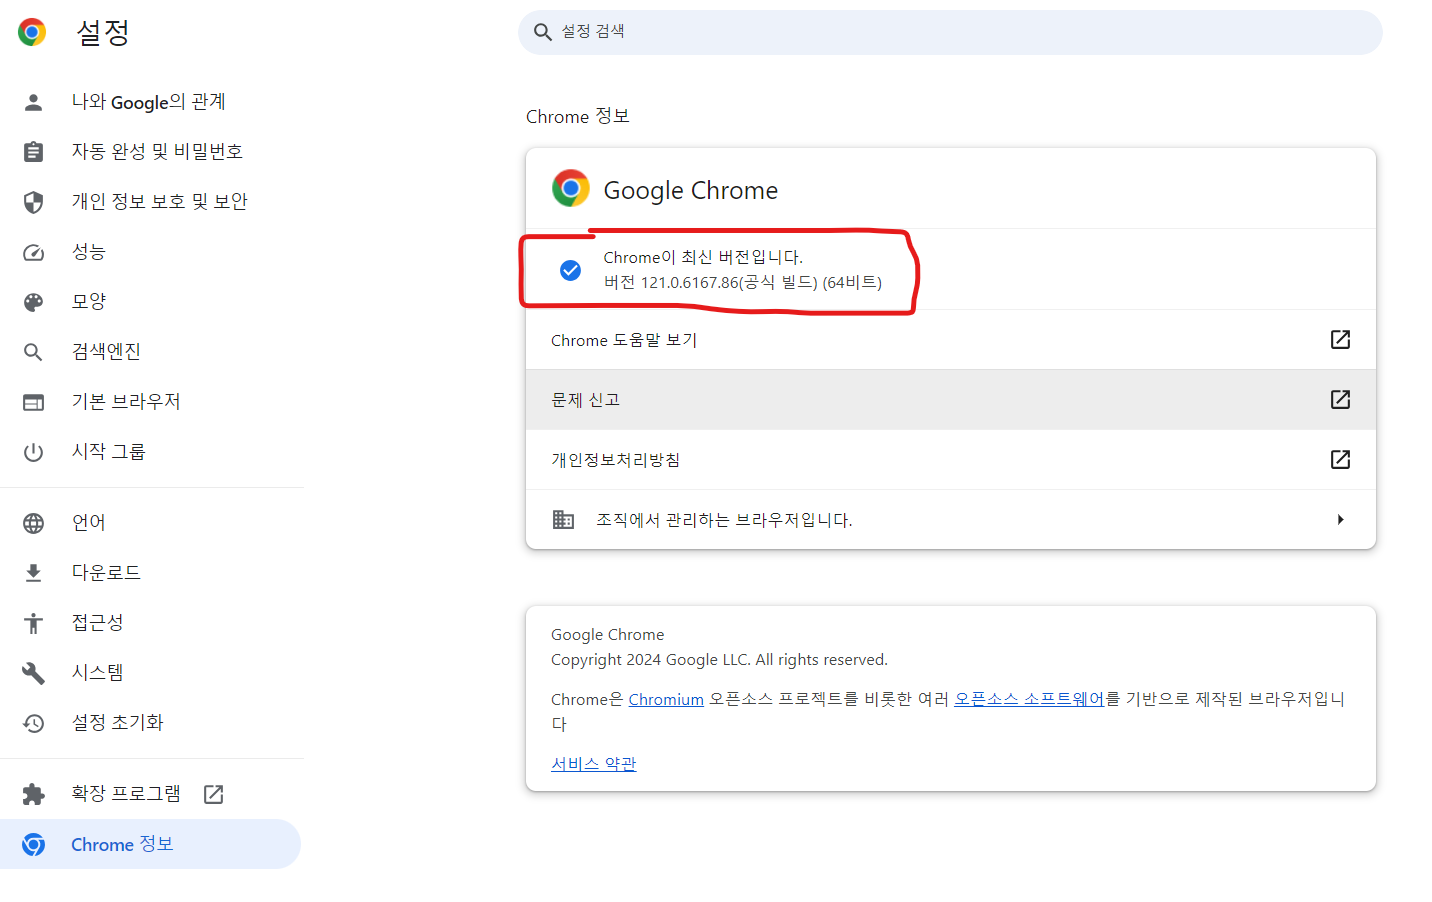Open 확장 프로그램 from the sidebar

click(150, 794)
